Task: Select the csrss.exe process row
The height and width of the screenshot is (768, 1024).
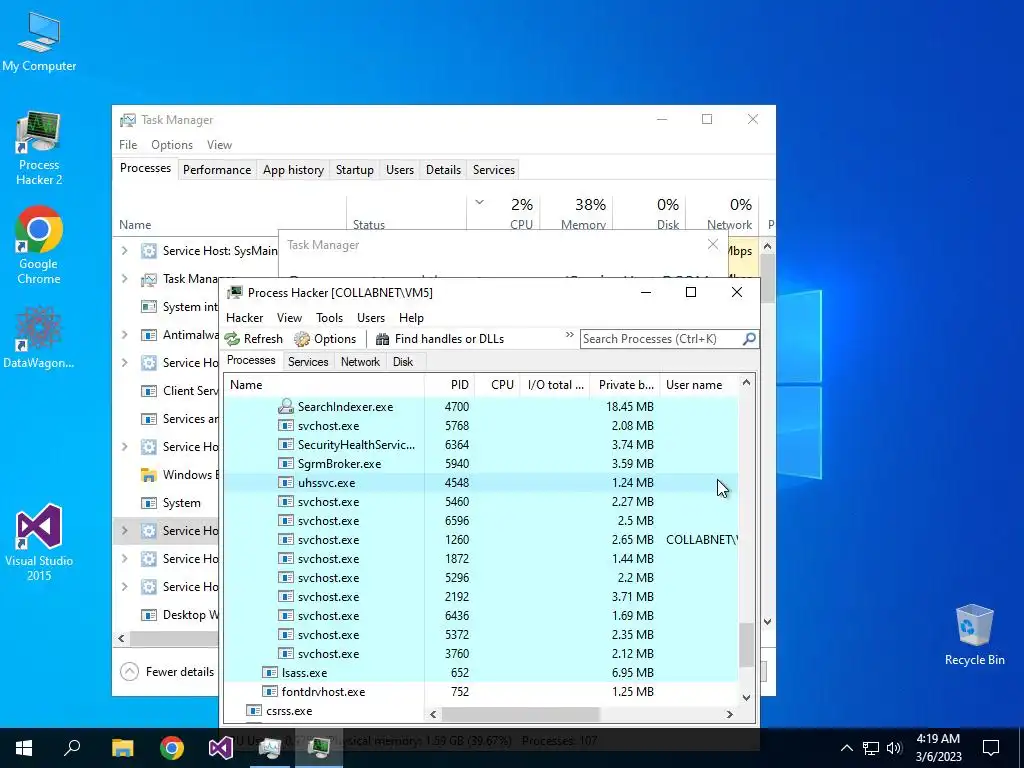Action: [x=481, y=711]
